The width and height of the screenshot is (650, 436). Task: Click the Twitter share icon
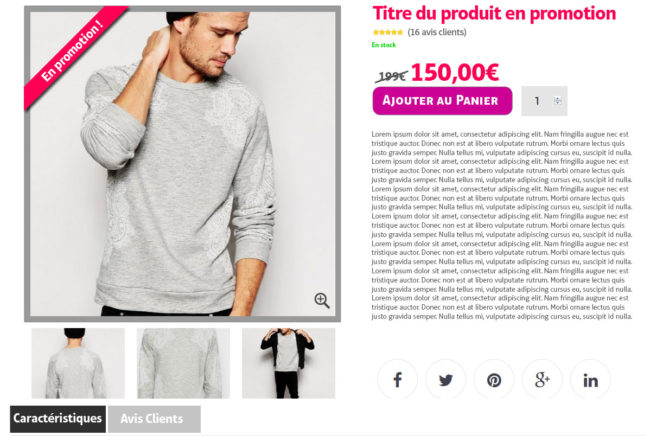pos(446,379)
